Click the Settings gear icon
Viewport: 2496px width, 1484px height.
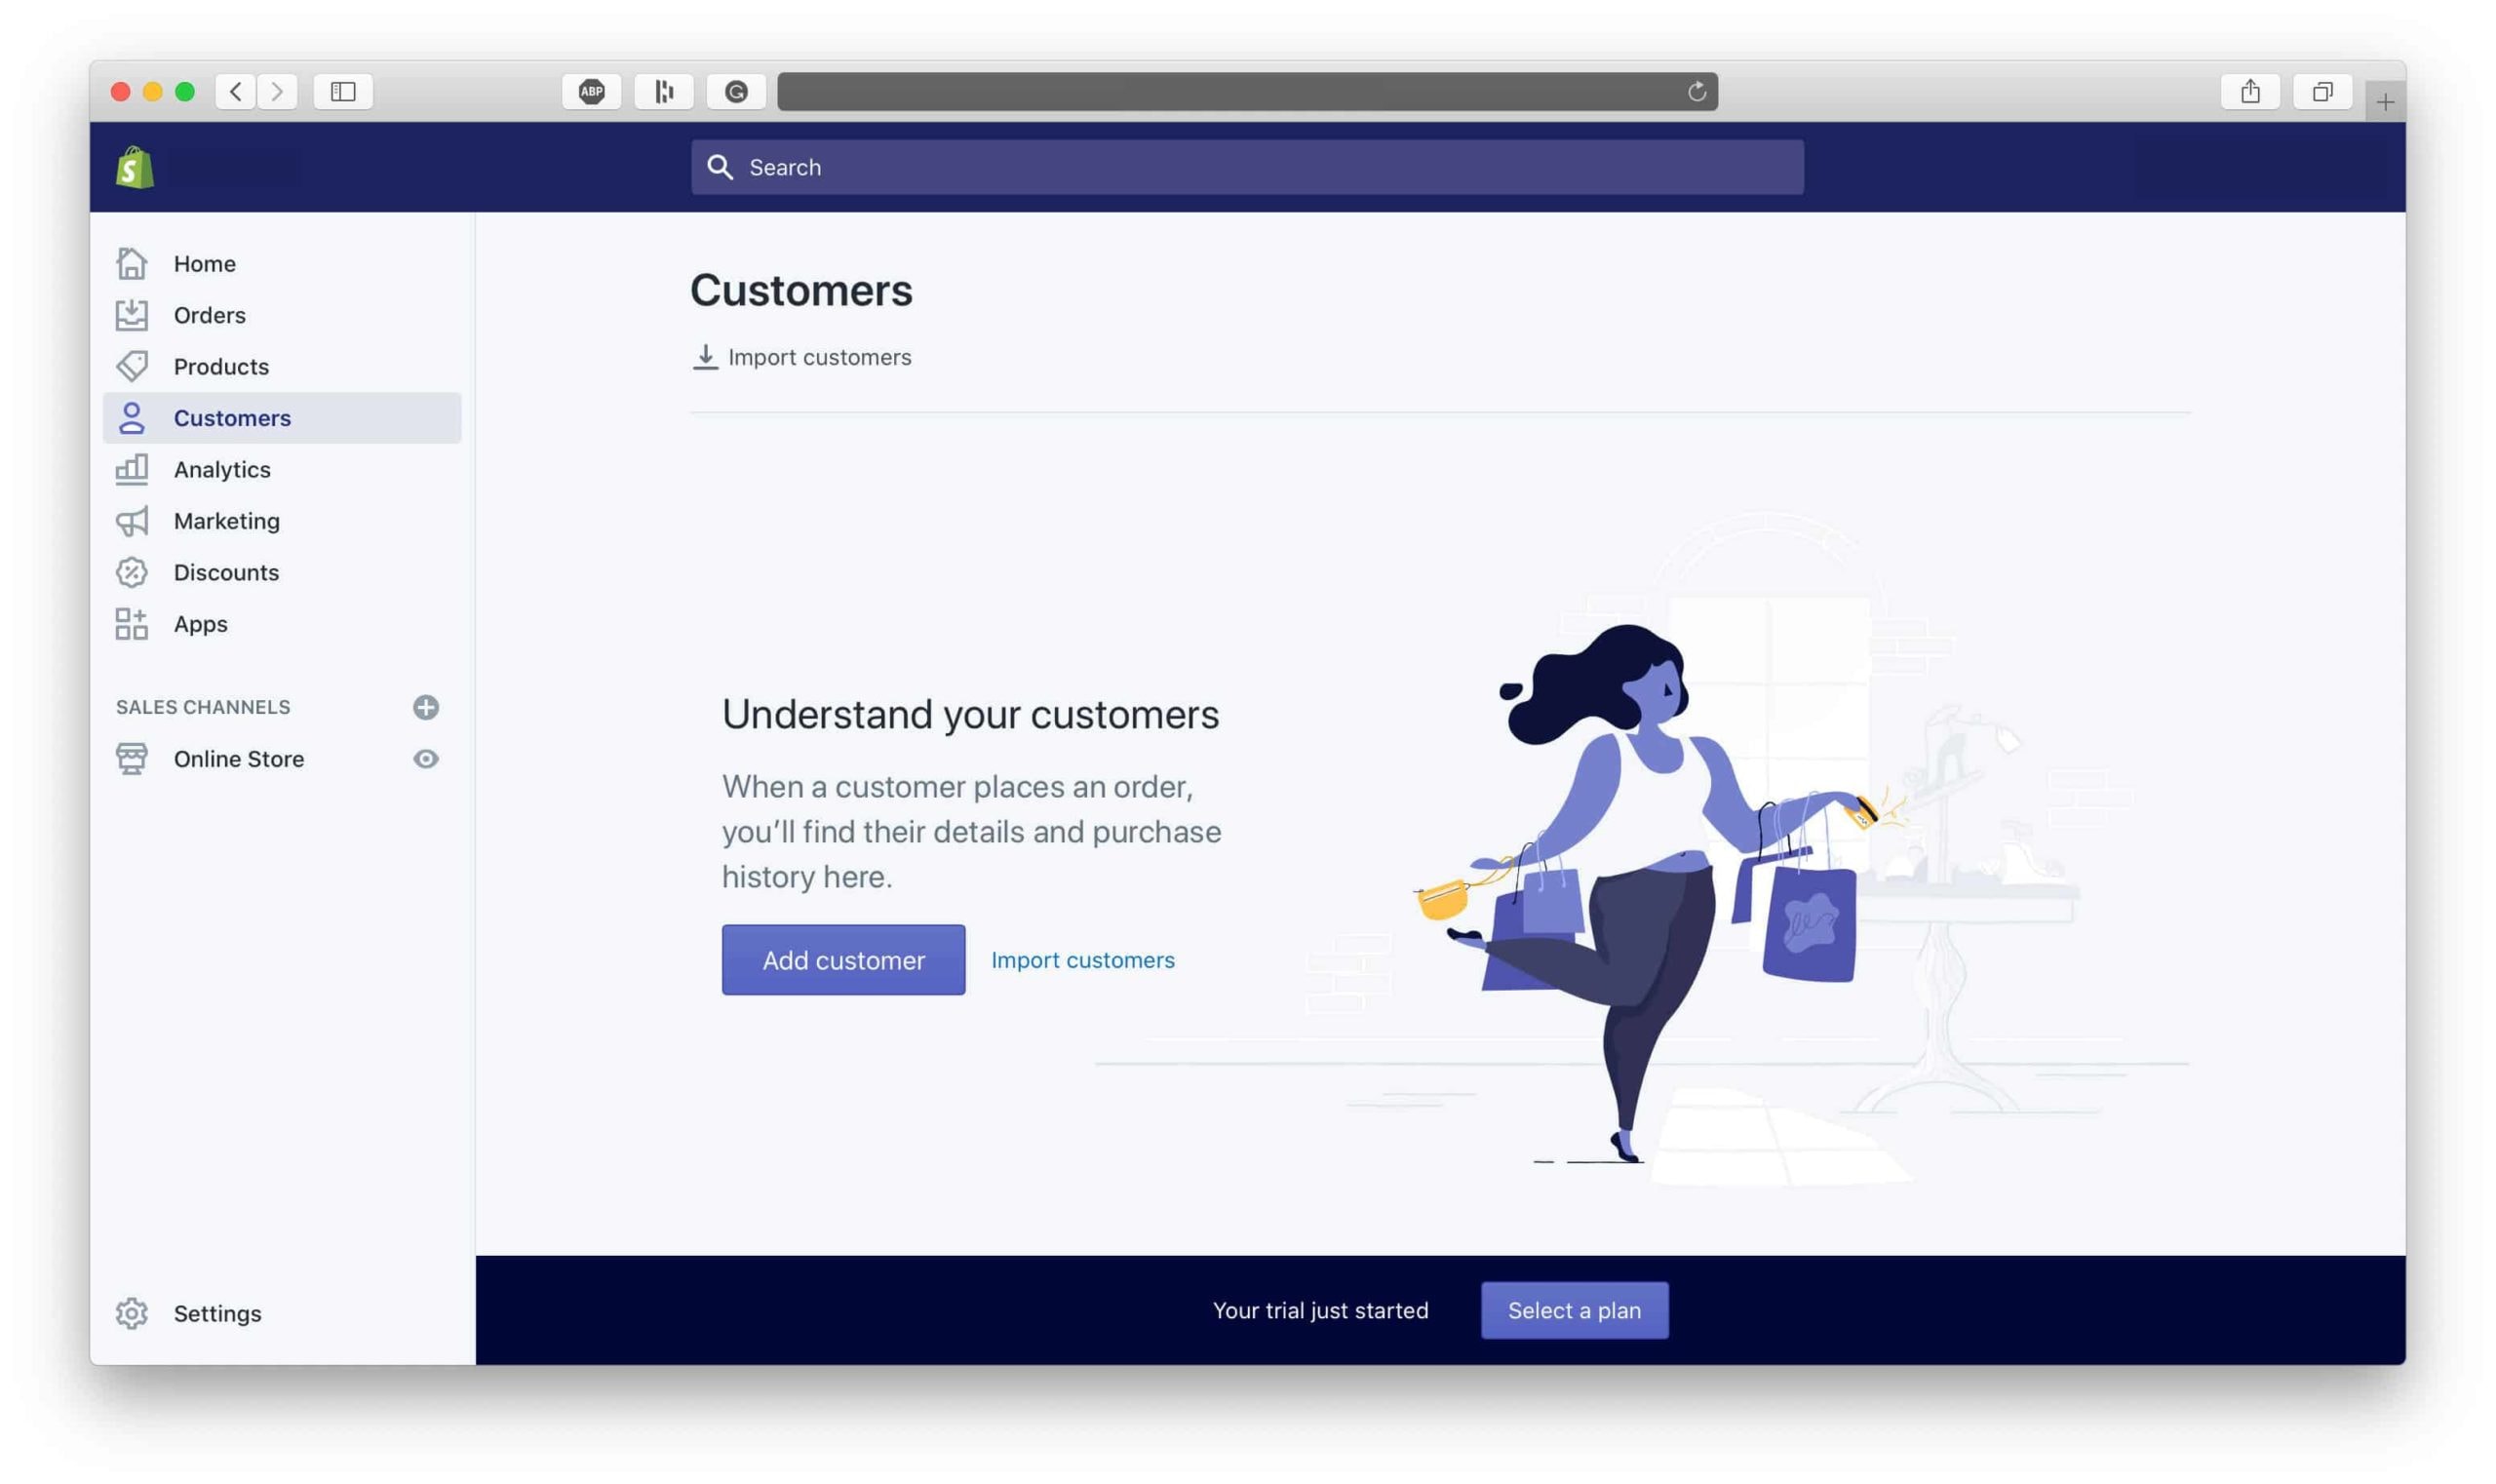tap(133, 1314)
